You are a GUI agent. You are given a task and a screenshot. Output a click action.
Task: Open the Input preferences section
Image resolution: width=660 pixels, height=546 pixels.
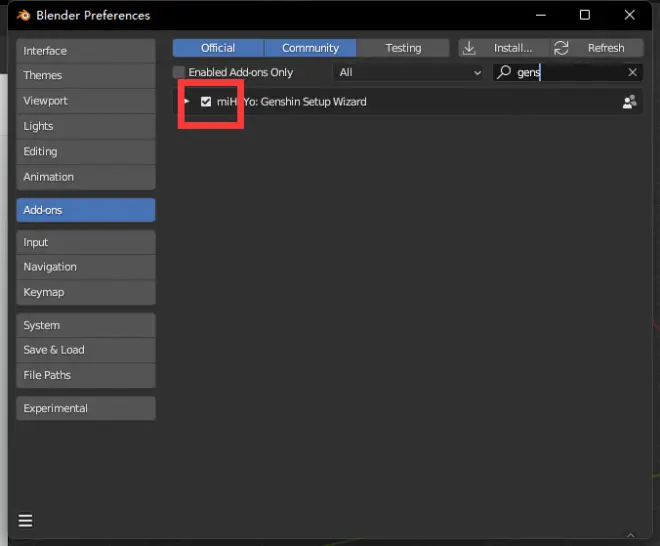tap(86, 242)
